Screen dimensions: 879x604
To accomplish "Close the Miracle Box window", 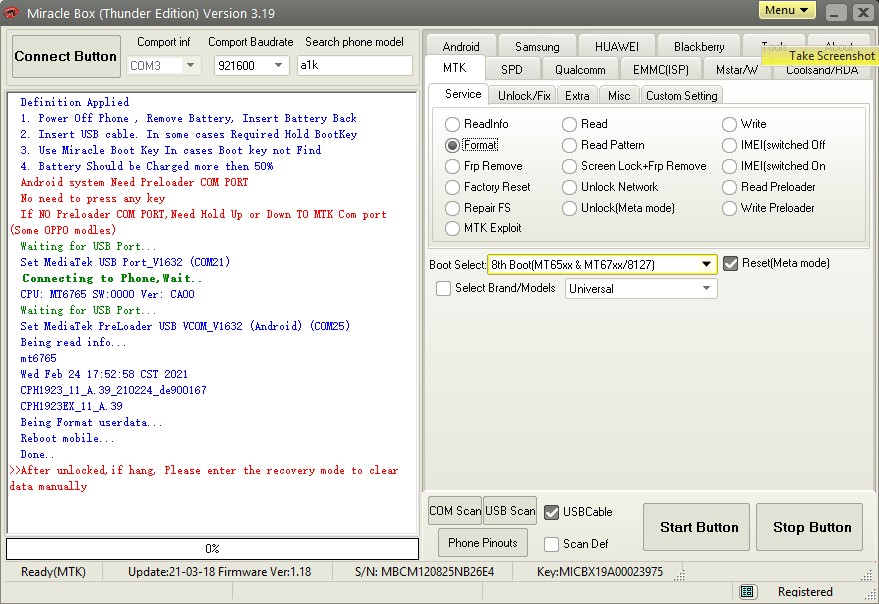I will (x=863, y=12).
